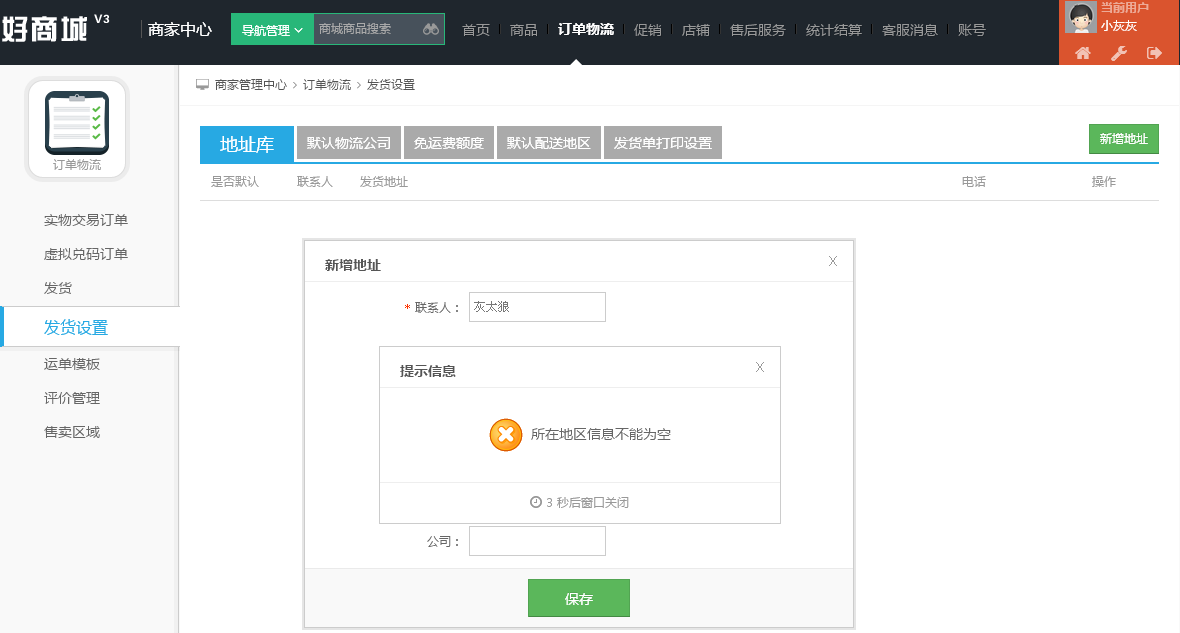
Task: Close the 提示信息 popup with its X
Action: click(x=759, y=367)
